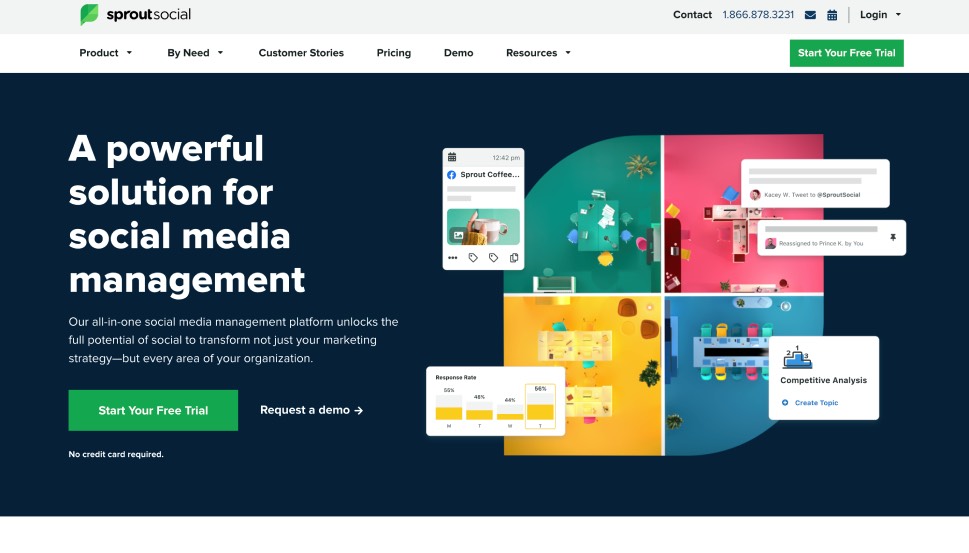Image resolution: width=969 pixels, height=553 pixels.
Task: Click the Competitive Analysis title
Action: pos(823,381)
